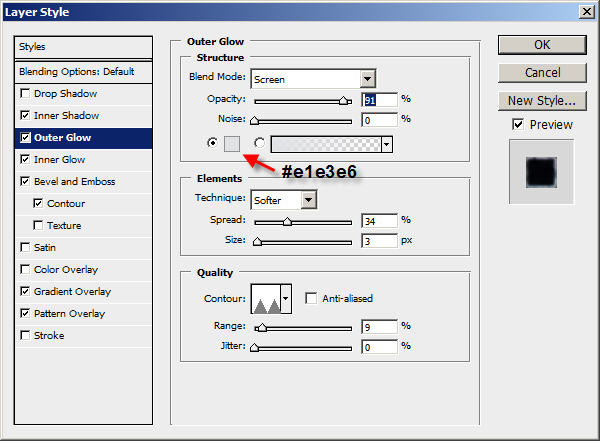Select the Inner Glow style row
The image size is (600, 441).
[83, 160]
